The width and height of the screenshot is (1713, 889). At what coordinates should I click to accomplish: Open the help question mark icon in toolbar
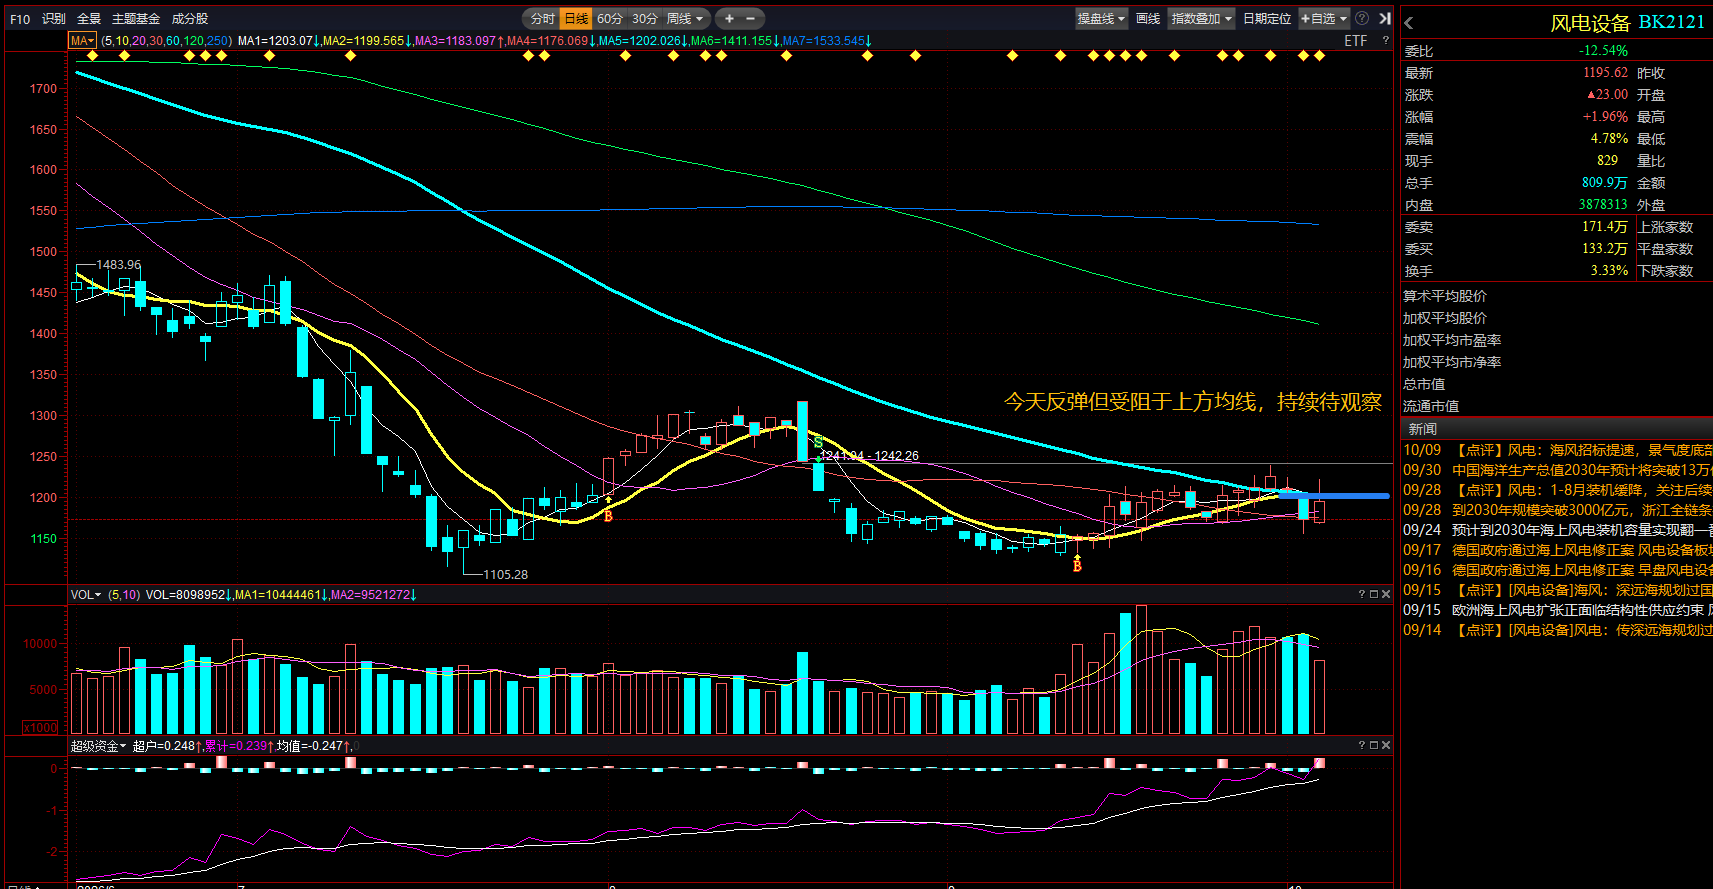pyautogui.click(x=1362, y=18)
